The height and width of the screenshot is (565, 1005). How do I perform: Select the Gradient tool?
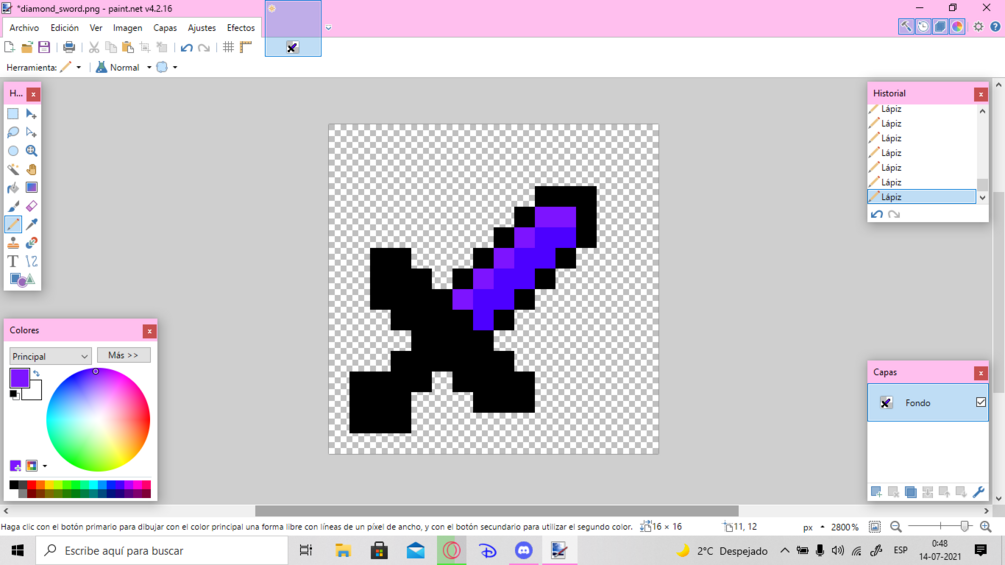pos(31,188)
